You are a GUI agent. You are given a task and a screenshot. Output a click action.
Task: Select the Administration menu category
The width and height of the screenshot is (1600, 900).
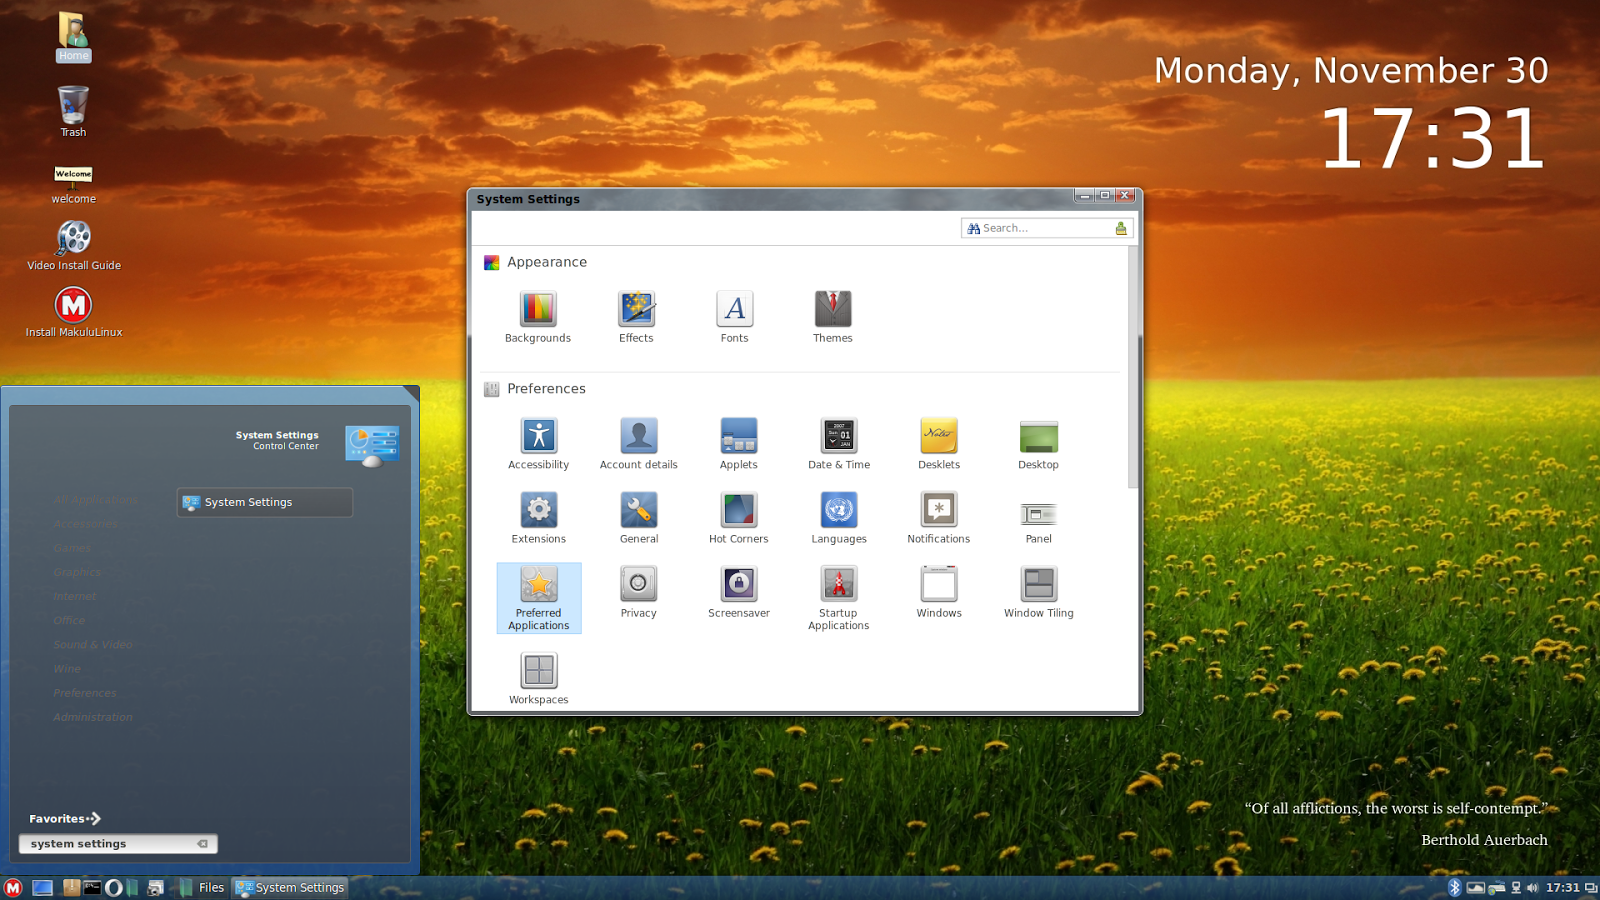point(93,717)
